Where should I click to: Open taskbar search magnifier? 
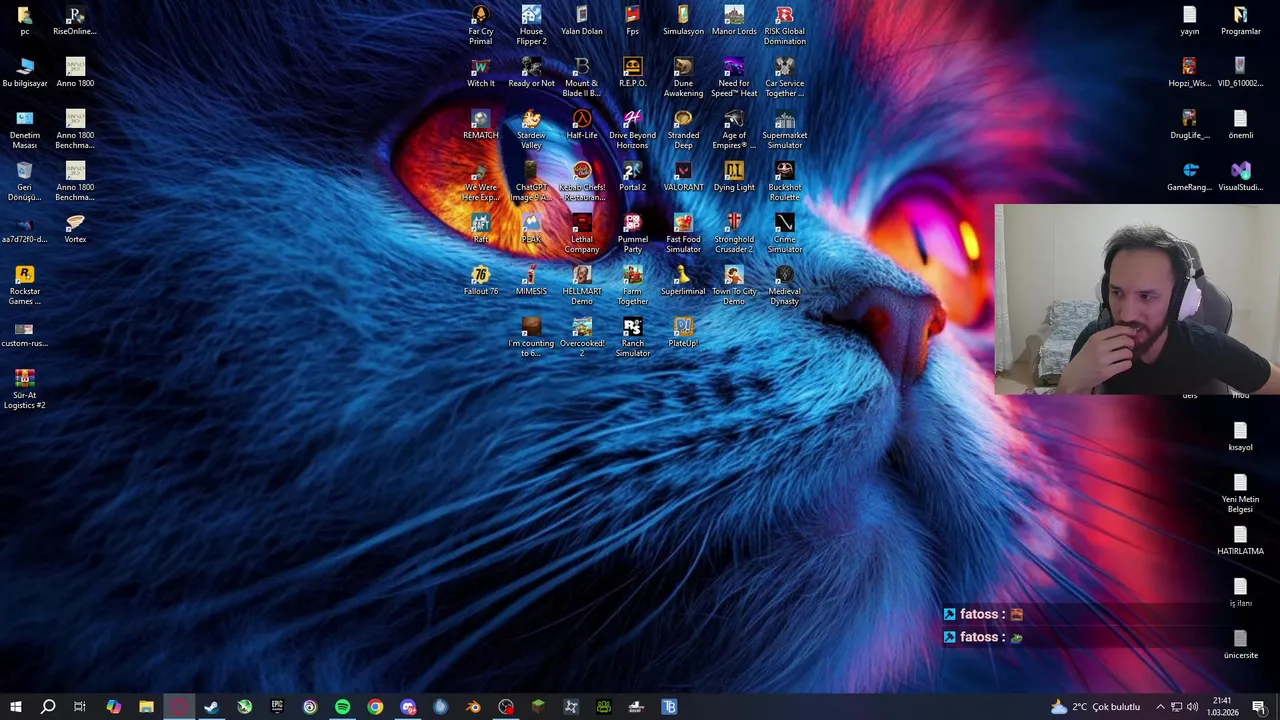tap(47, 707)
